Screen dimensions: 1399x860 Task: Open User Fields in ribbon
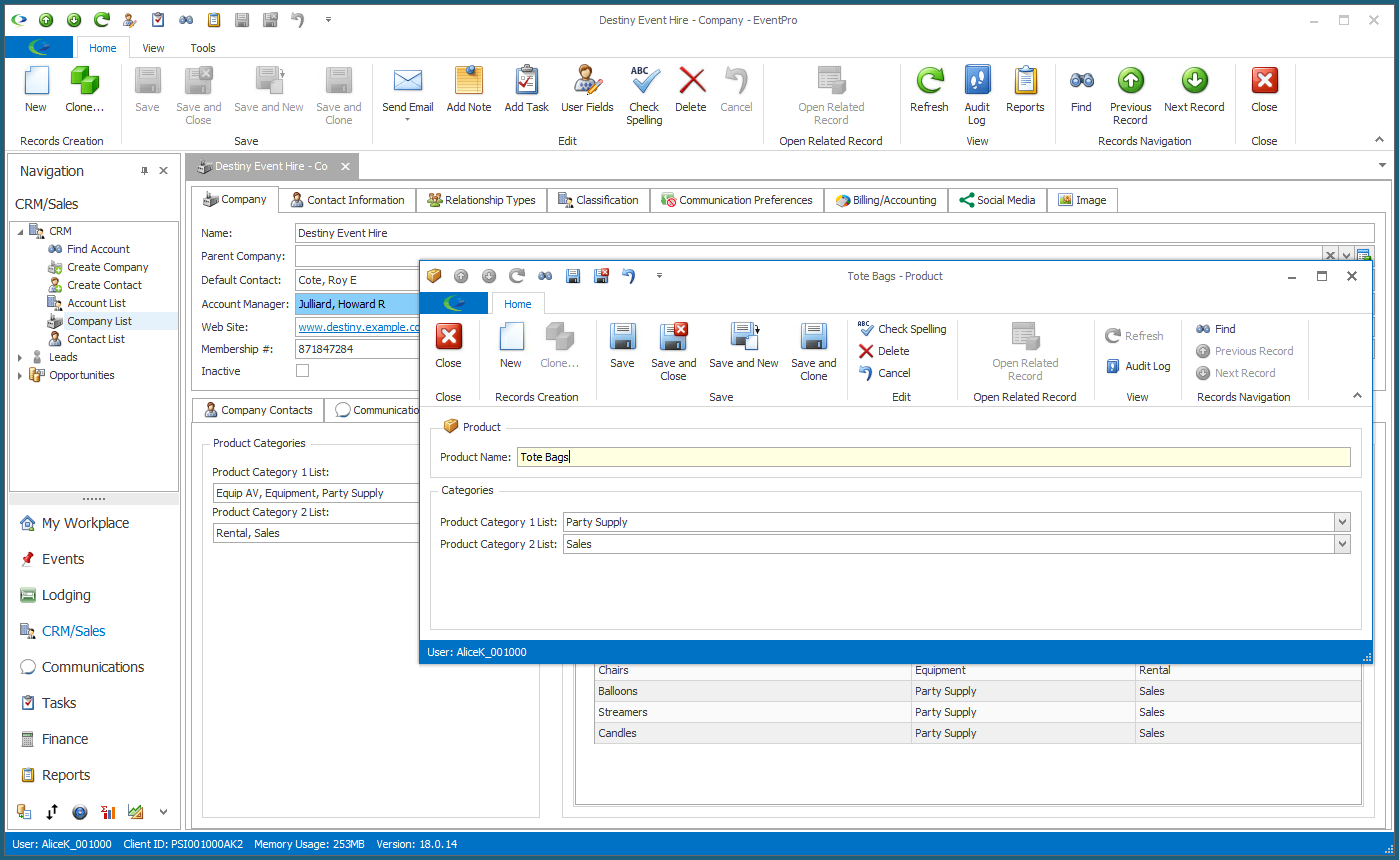coord(587,89)
